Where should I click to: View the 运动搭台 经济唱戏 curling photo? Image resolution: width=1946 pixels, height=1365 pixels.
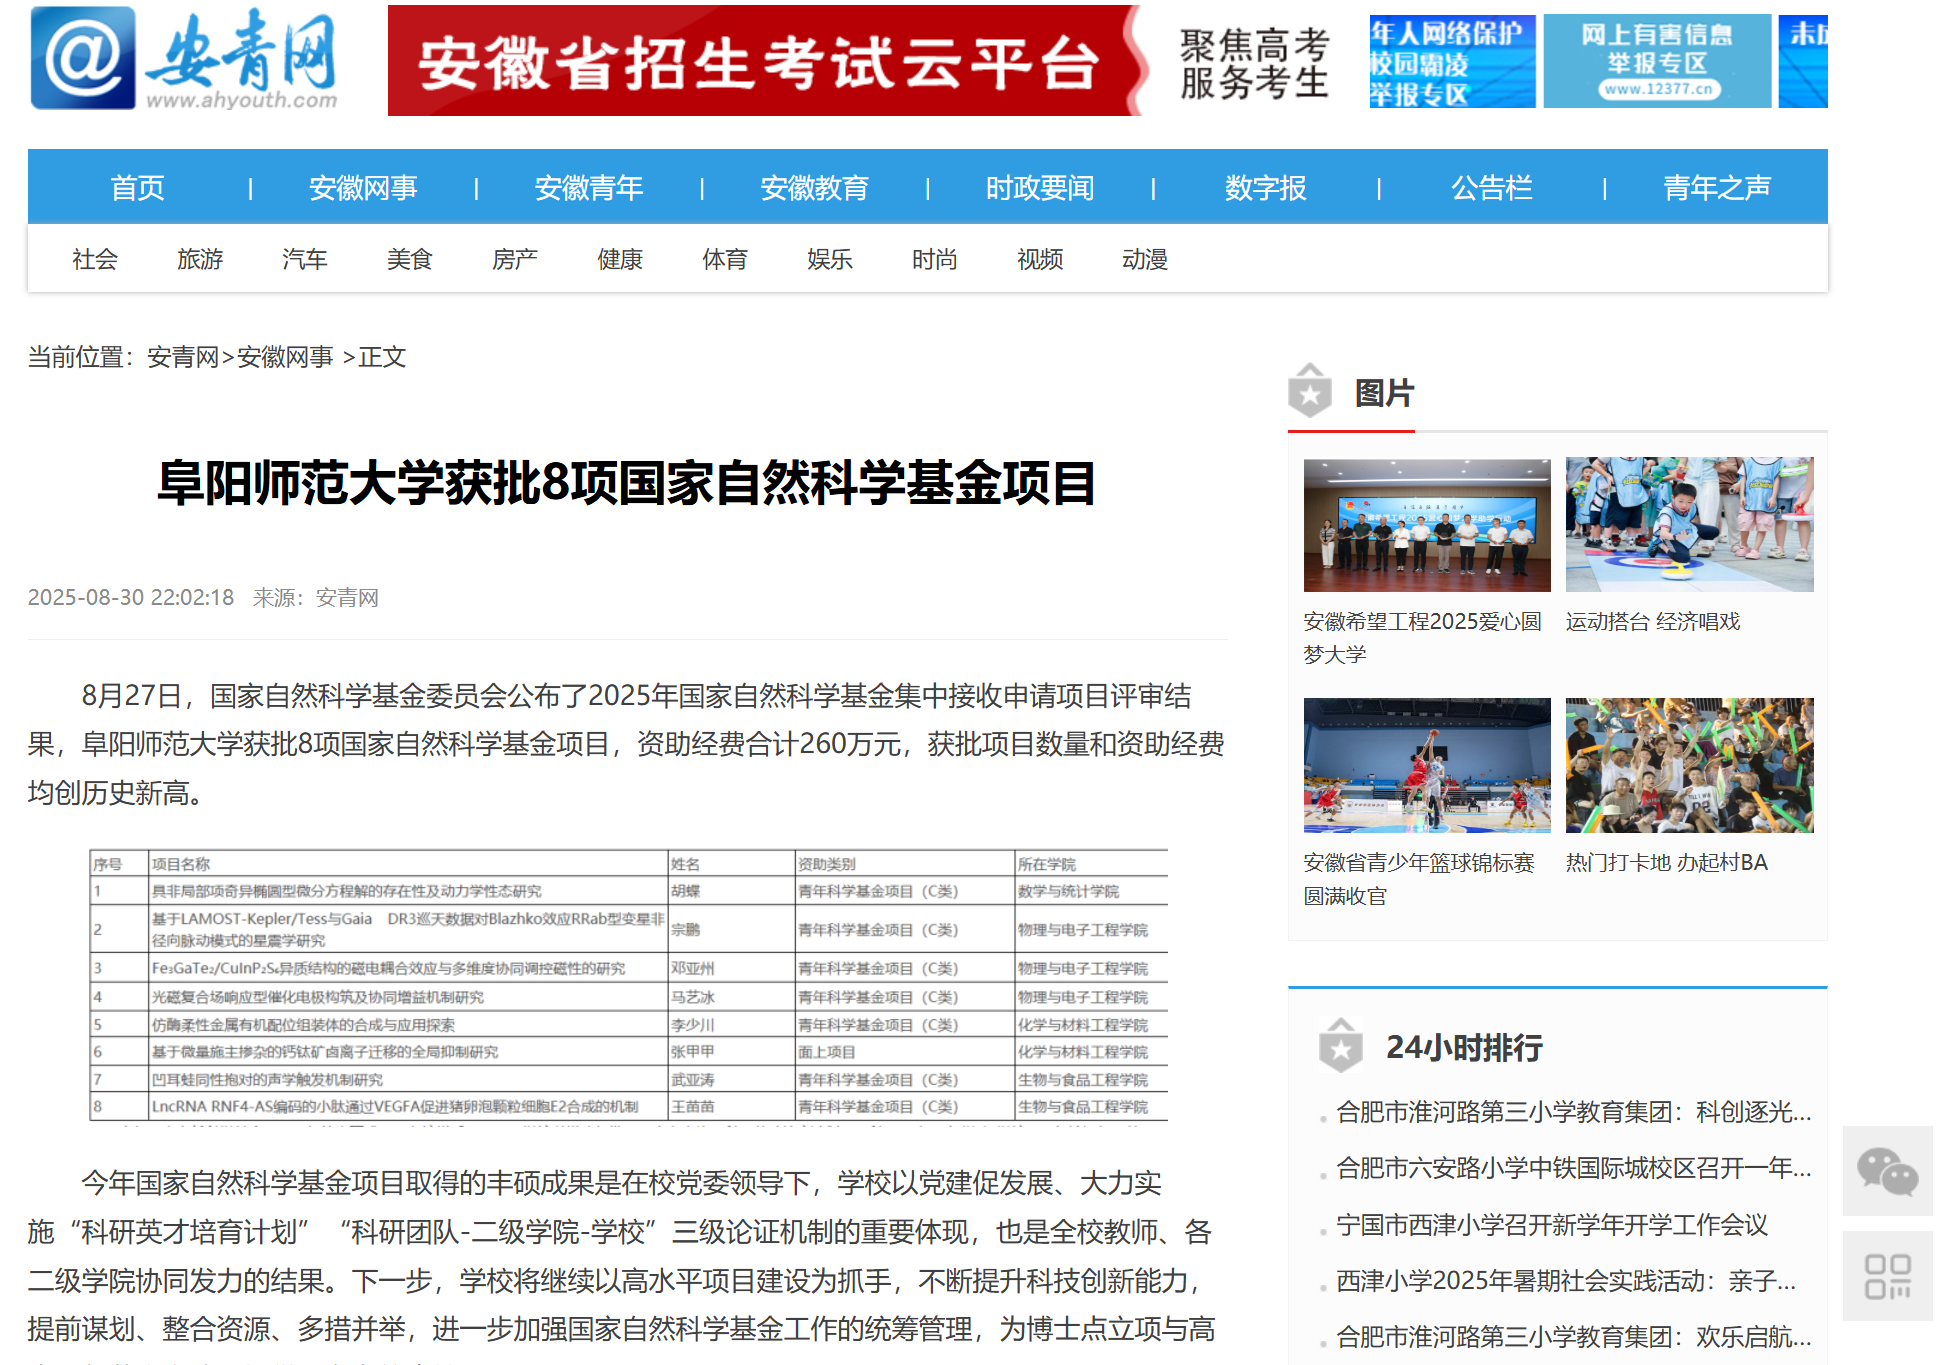coord(1688,525)
